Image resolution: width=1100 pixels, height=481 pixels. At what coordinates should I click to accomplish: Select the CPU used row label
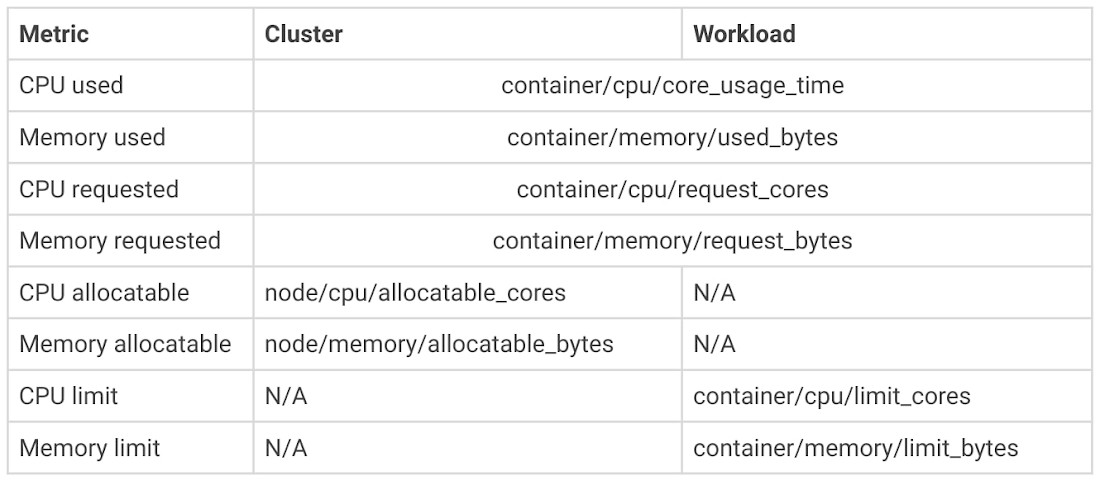pos(71,86)
